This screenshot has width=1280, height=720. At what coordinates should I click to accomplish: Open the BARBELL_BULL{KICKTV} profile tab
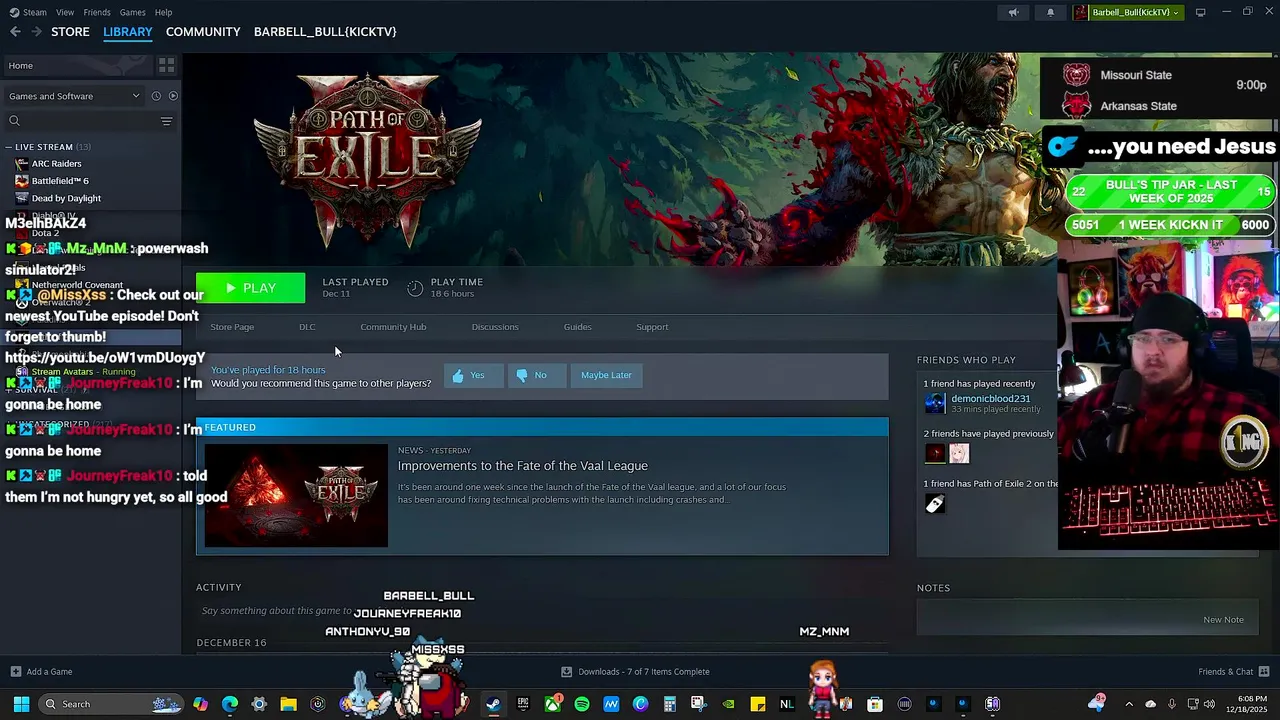[x=325, y=32]
